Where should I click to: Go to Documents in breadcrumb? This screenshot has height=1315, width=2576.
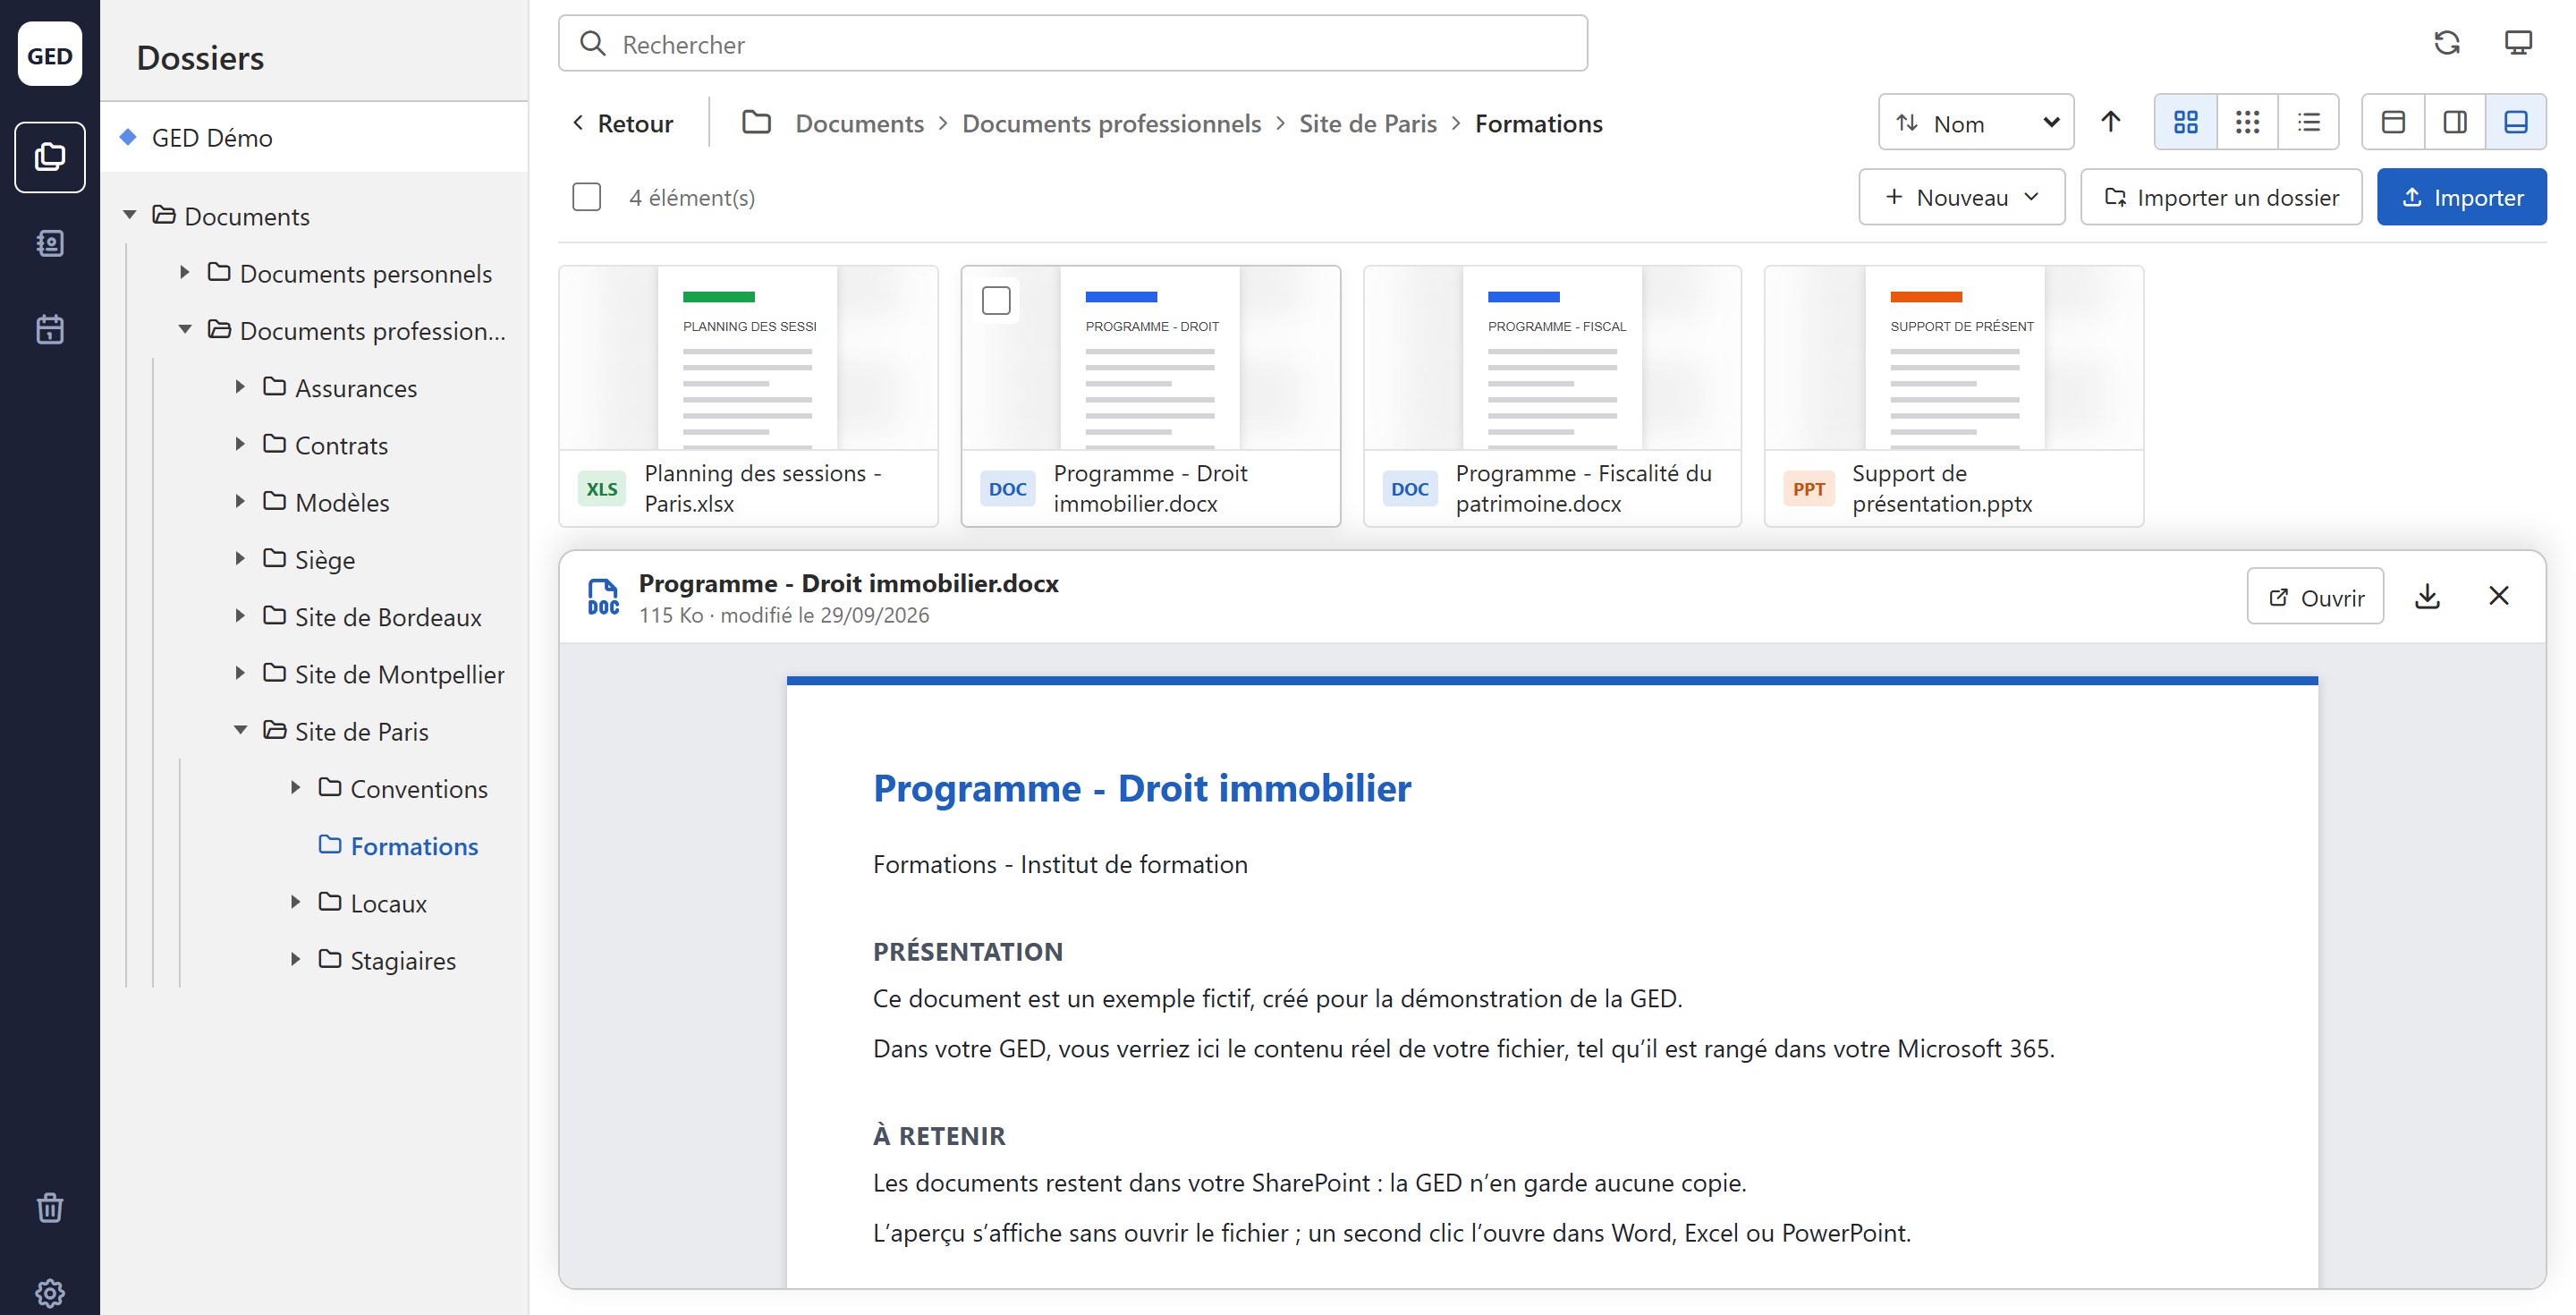point(860,124)
